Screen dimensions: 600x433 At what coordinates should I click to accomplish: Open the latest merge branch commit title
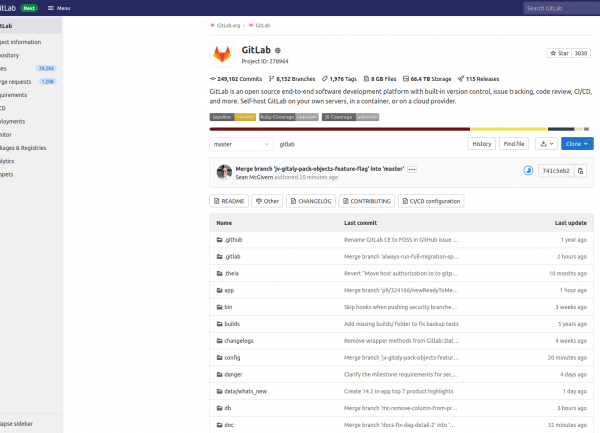[x=320, y=169]
